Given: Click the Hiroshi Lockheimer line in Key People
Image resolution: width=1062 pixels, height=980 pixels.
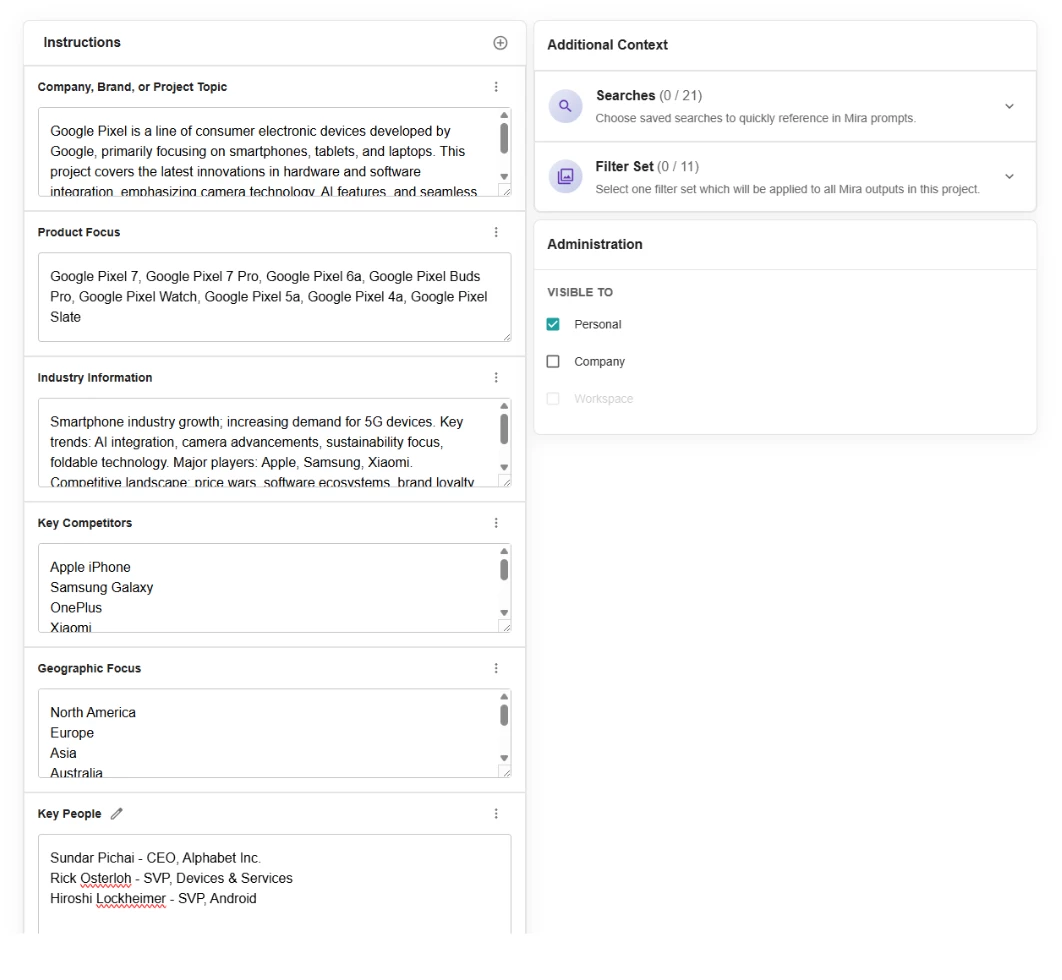Looking at the screenshot, I should [x=153, y=899].
